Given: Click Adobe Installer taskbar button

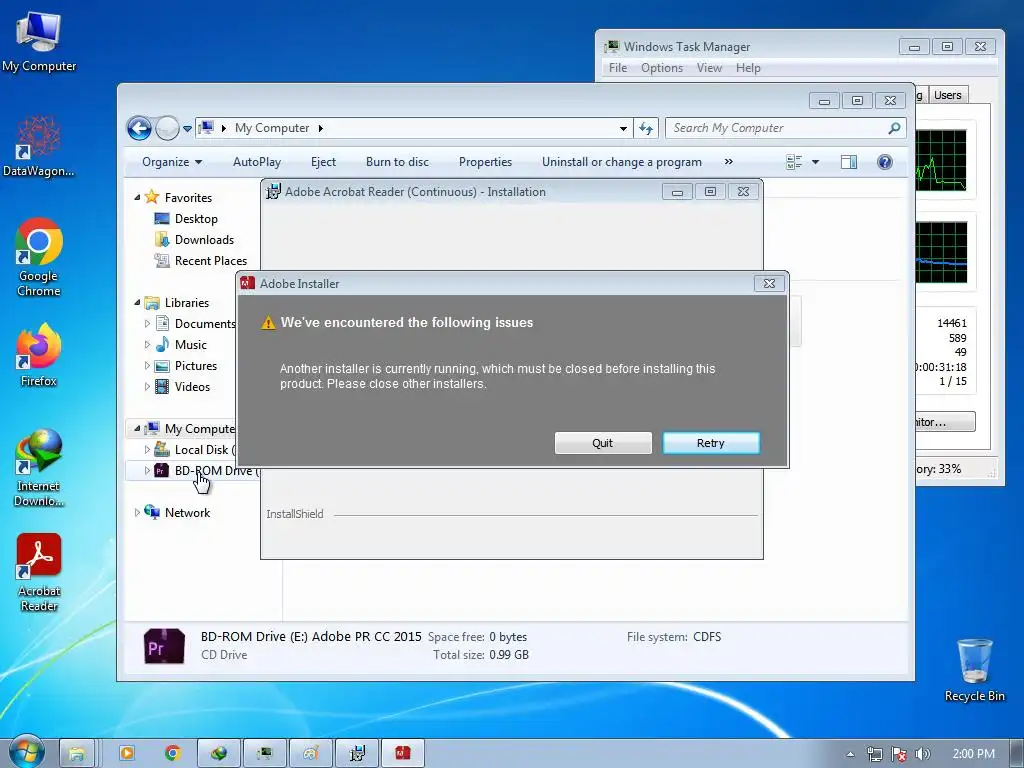Looking at the screenshot, I should pos(403,754).
